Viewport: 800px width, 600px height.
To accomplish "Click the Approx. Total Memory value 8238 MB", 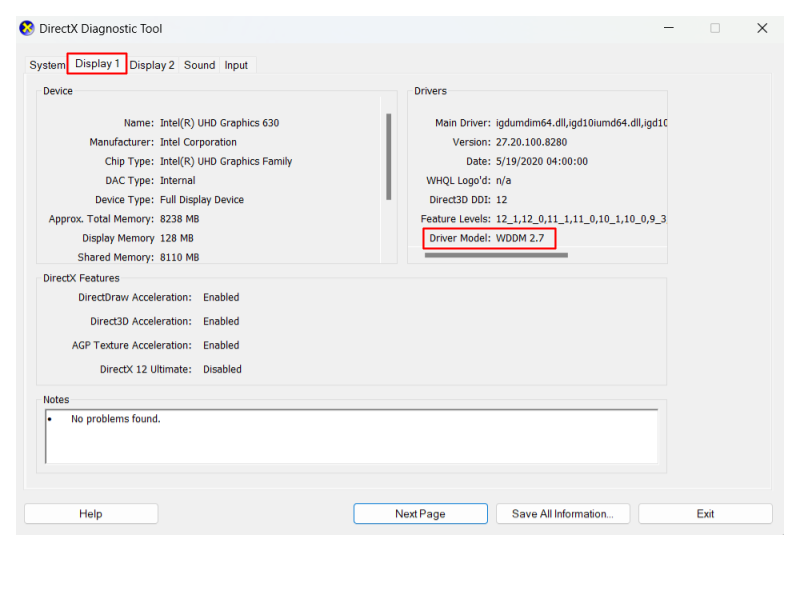I will [x=180, y=219].
